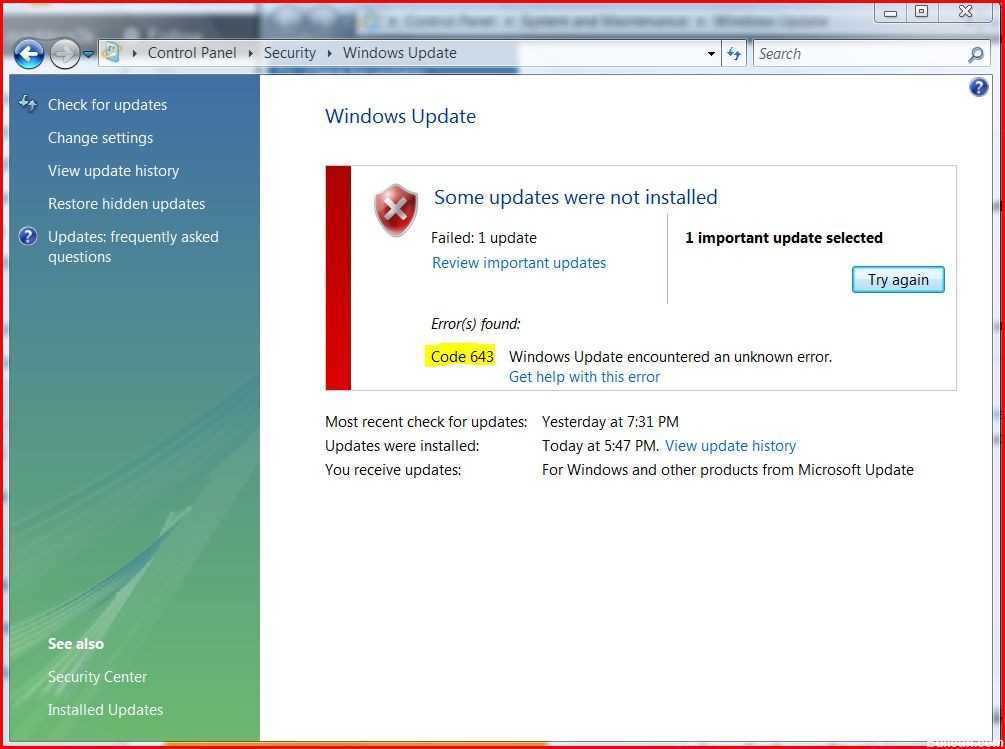1005x749 pixels.
Task: Open Get help with this error
Action: 585,377
